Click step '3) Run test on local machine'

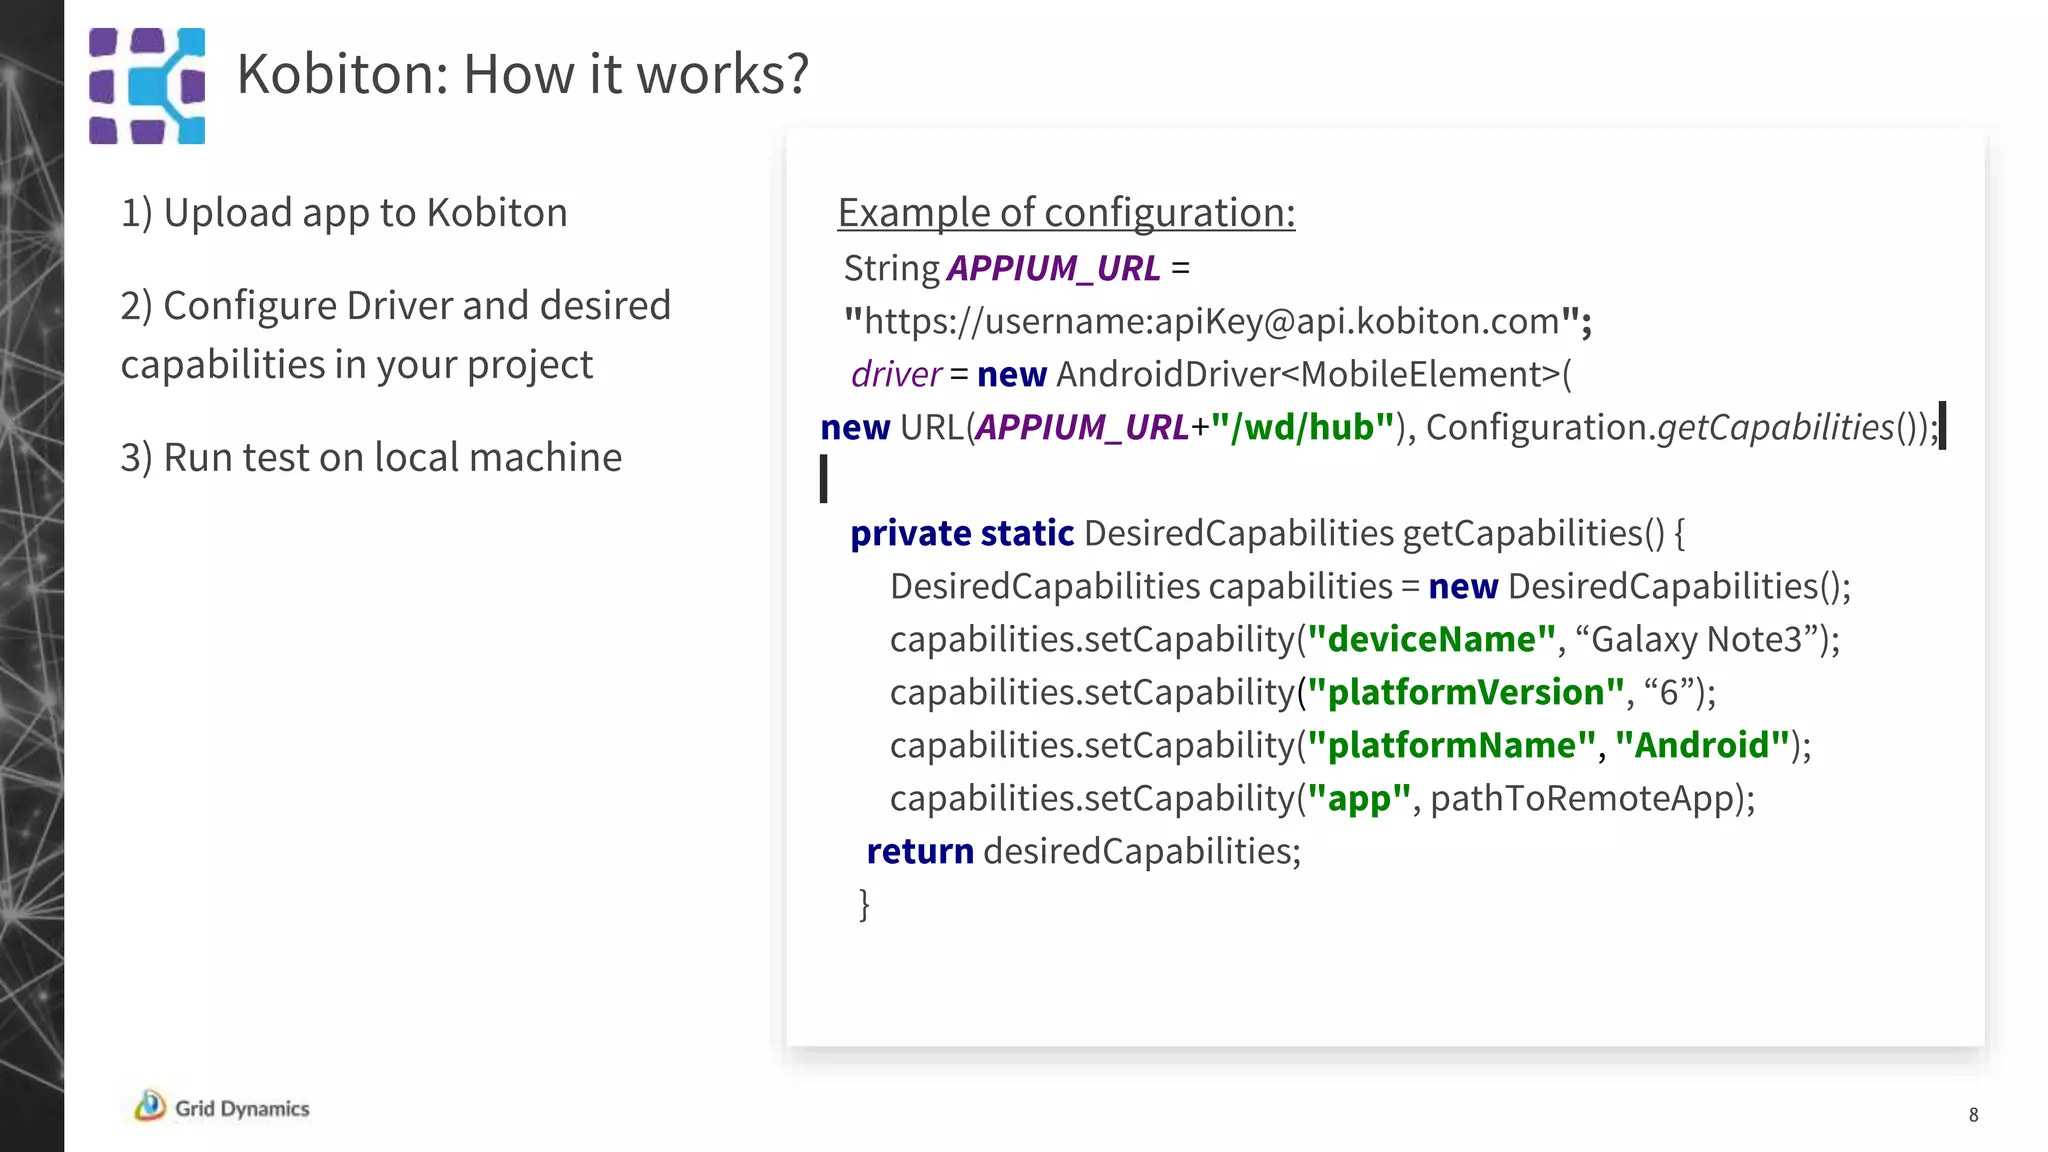coord(371,458)
